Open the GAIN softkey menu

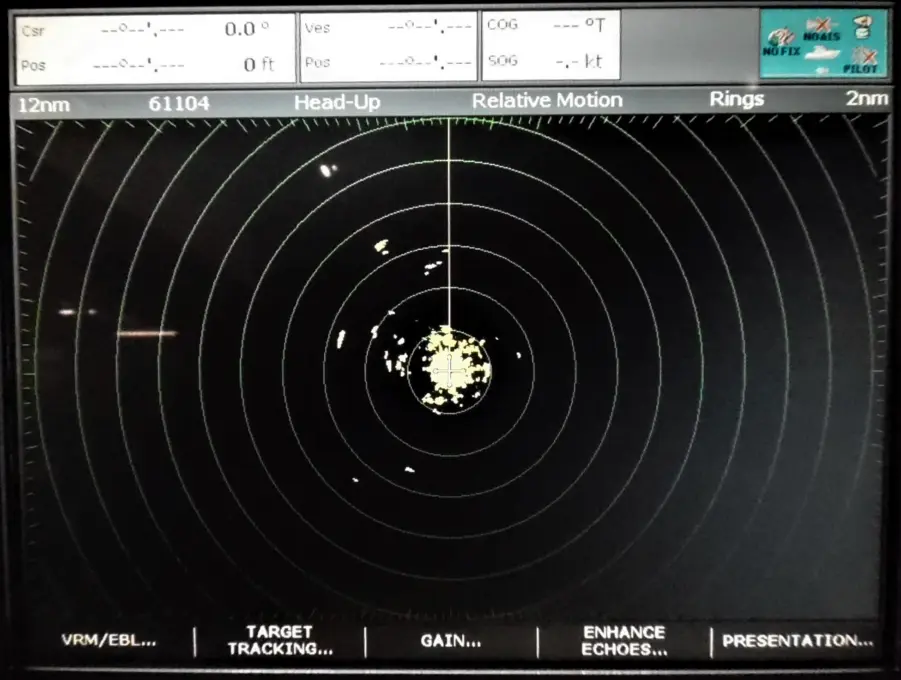click(x=451, y=641)
